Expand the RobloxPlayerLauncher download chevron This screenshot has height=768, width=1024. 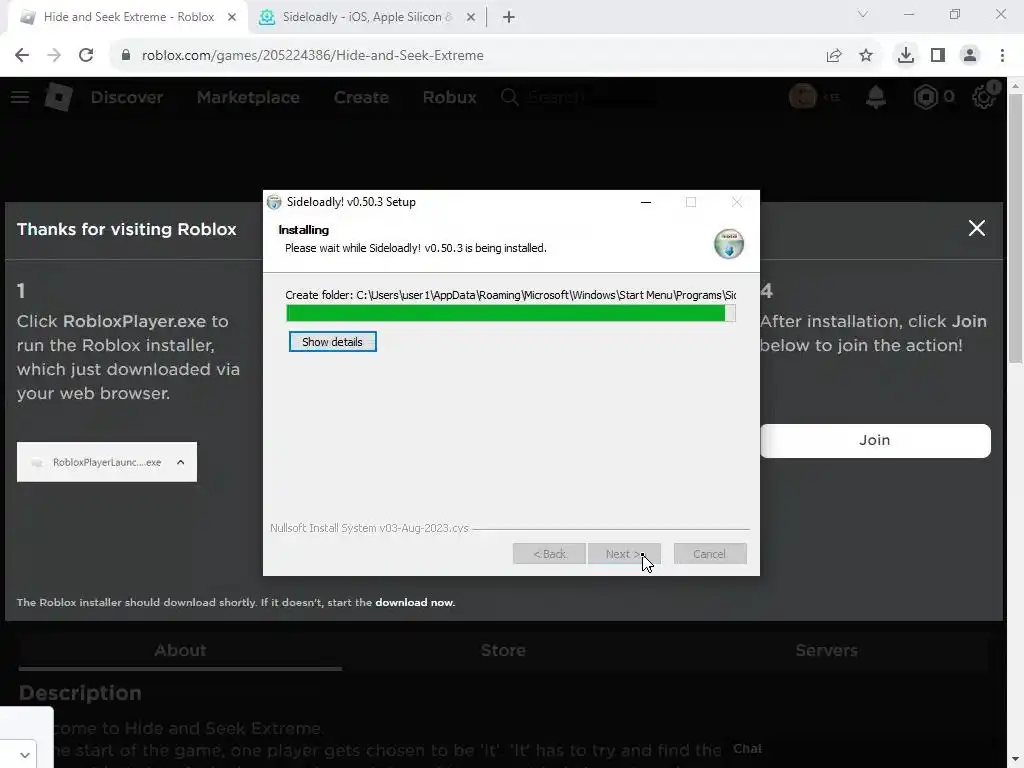[x=180, y=462]
